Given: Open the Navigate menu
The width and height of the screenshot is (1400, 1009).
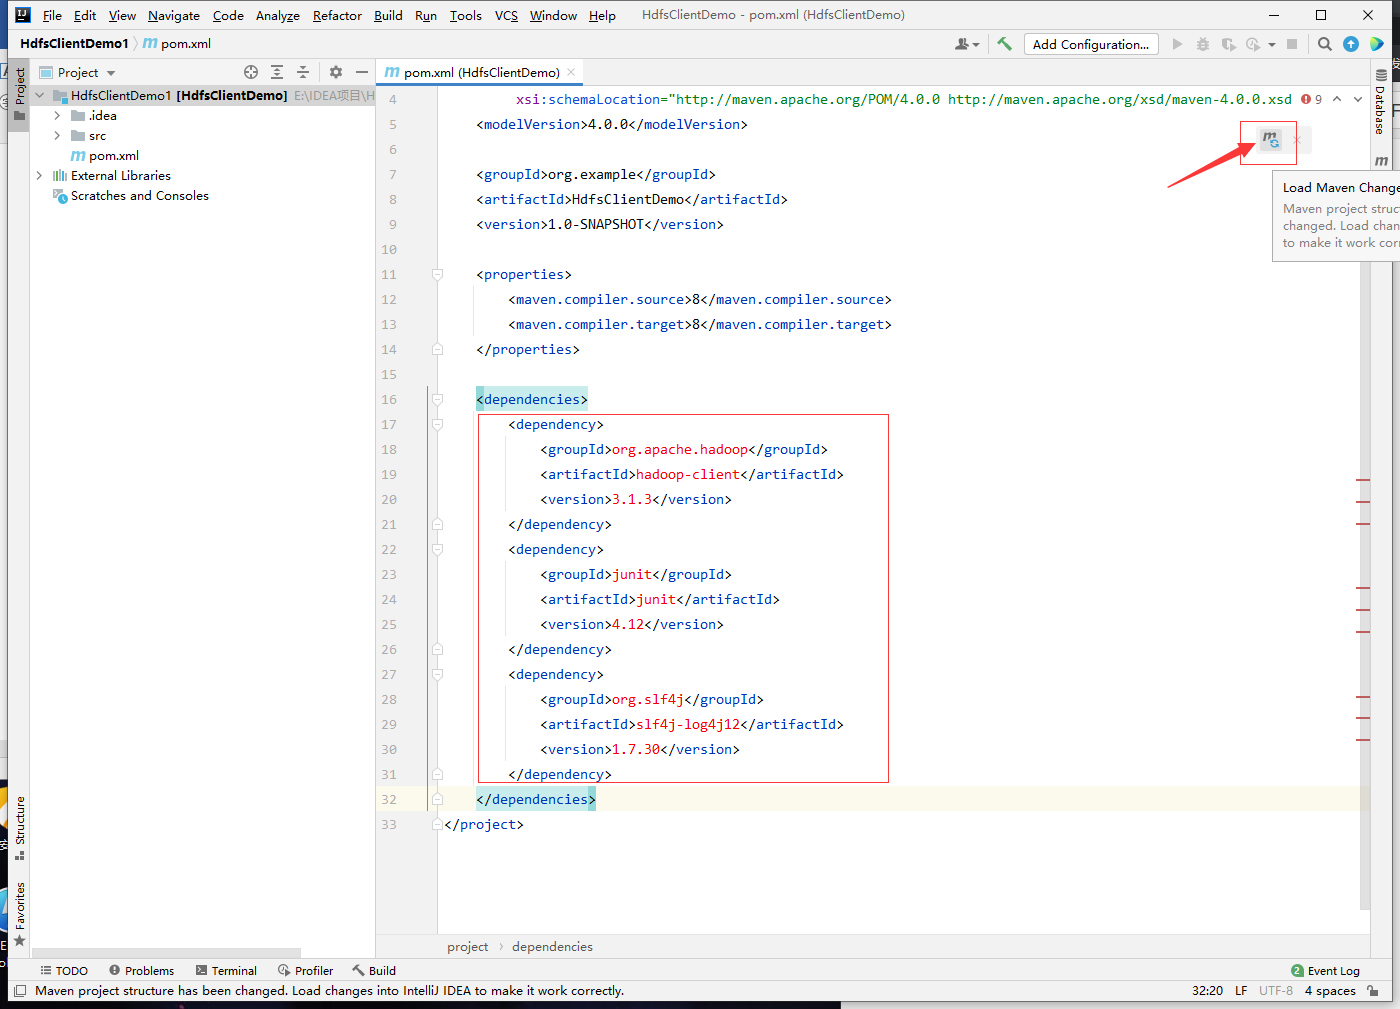Looking at the screenshot, I should click(x=174, y=15).
